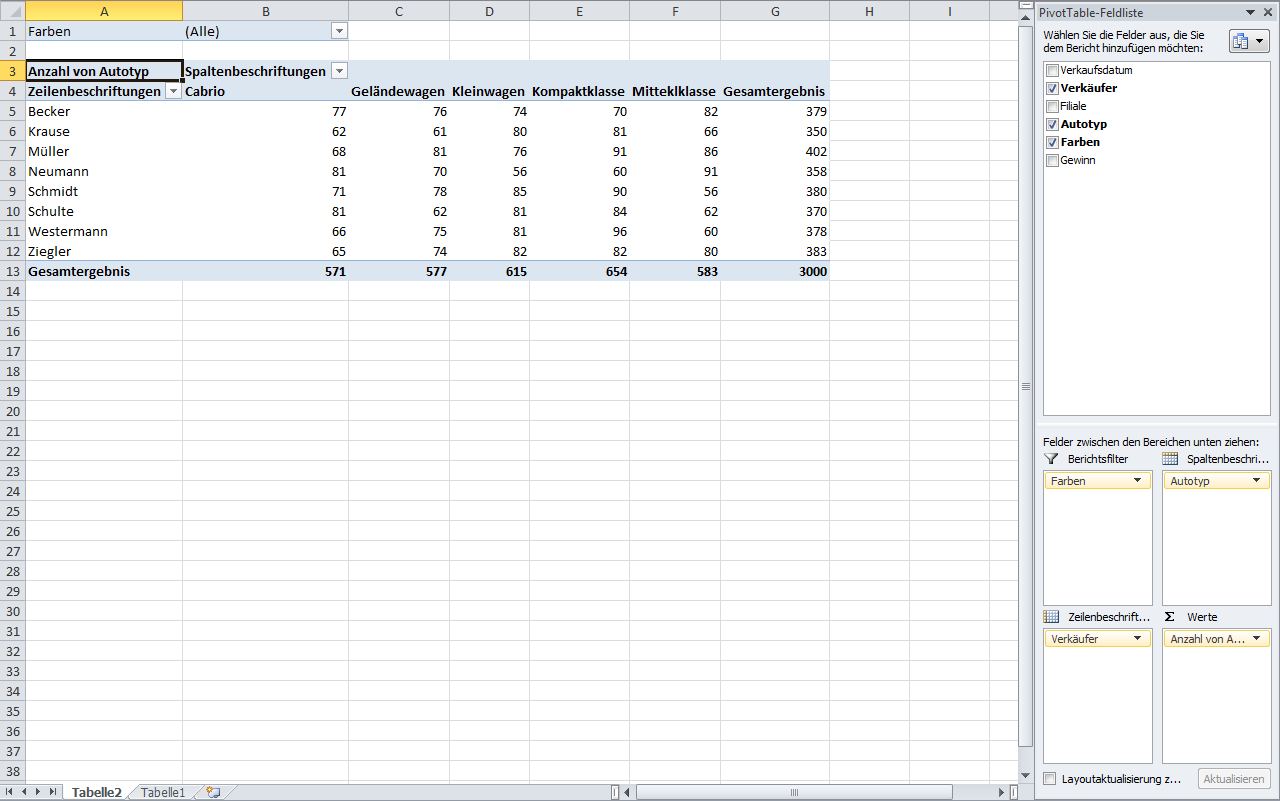1280x801 pixels.
Task: Select the Kleinwagen column label cell
Action: pyautogui.click(x=489, y=91)
